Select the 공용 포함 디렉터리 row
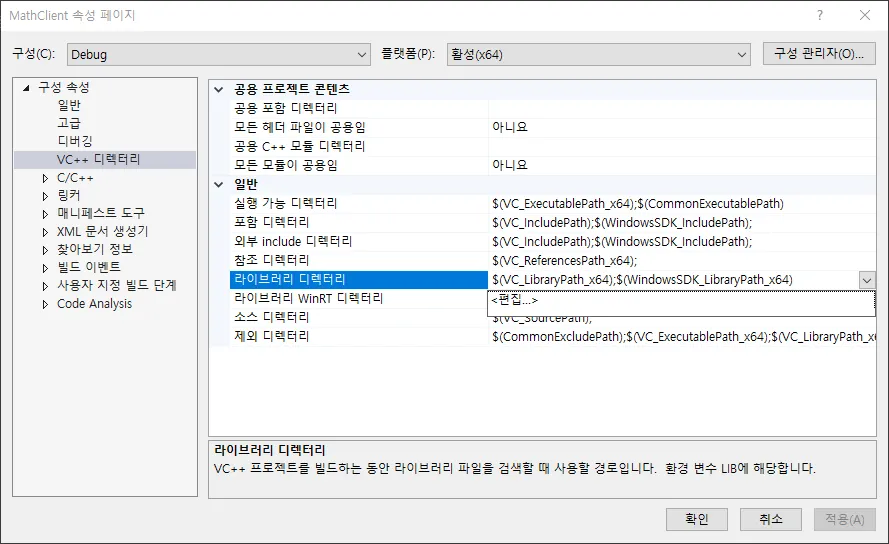The image size is (889, 544). 553,108
